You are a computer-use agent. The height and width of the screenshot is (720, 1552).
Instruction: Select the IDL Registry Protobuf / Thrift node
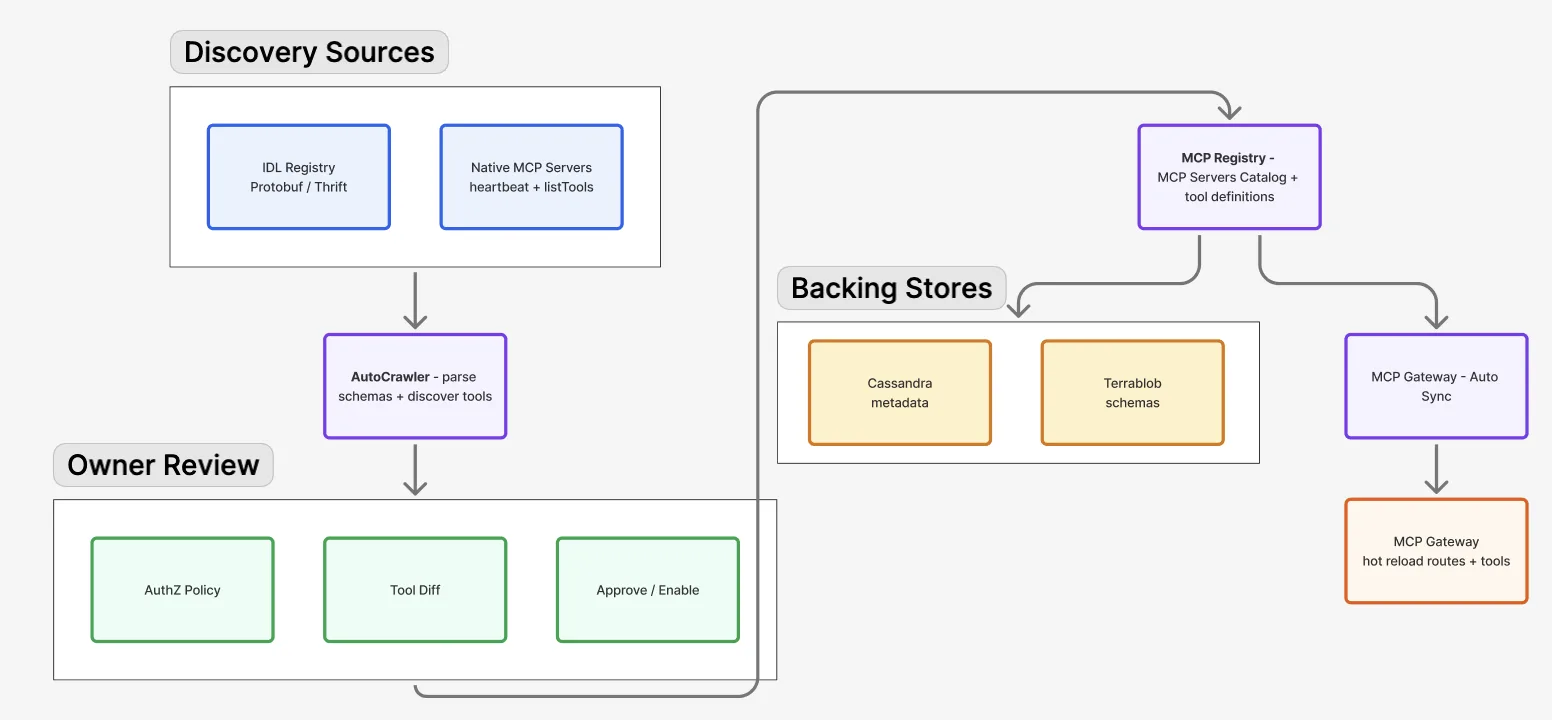(299, 177)
